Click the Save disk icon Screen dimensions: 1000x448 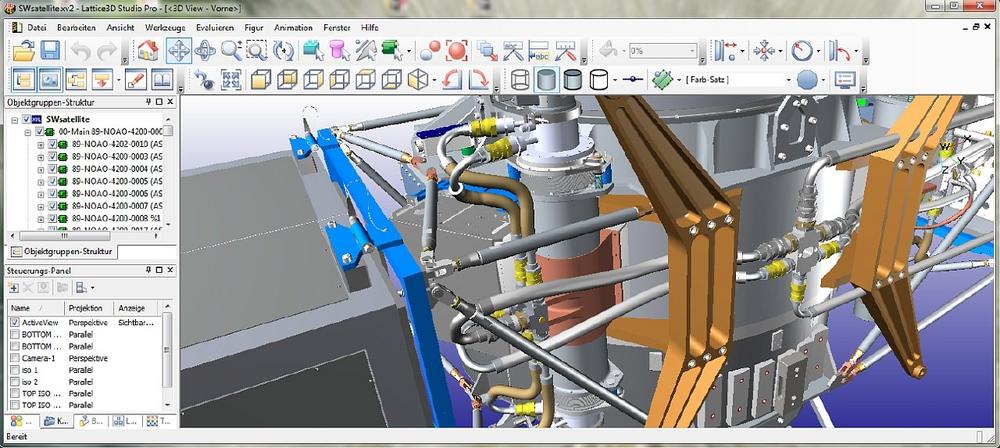click(50, 50)
